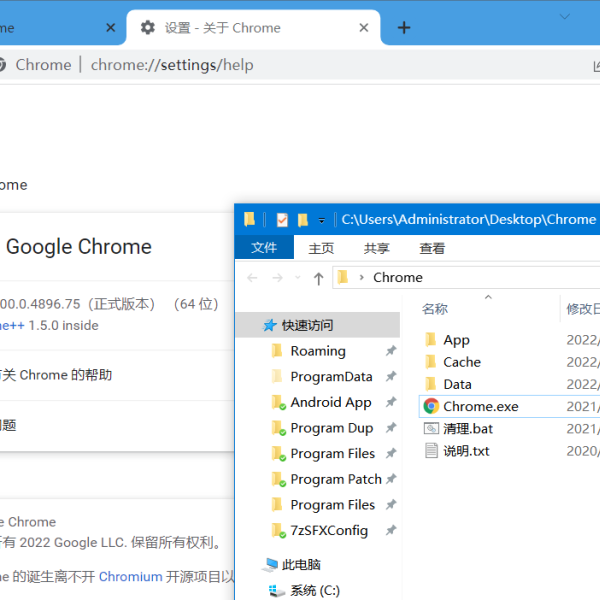
Task: Click the Properties checkmark quick access icon
Action: [x=282, y=220]
